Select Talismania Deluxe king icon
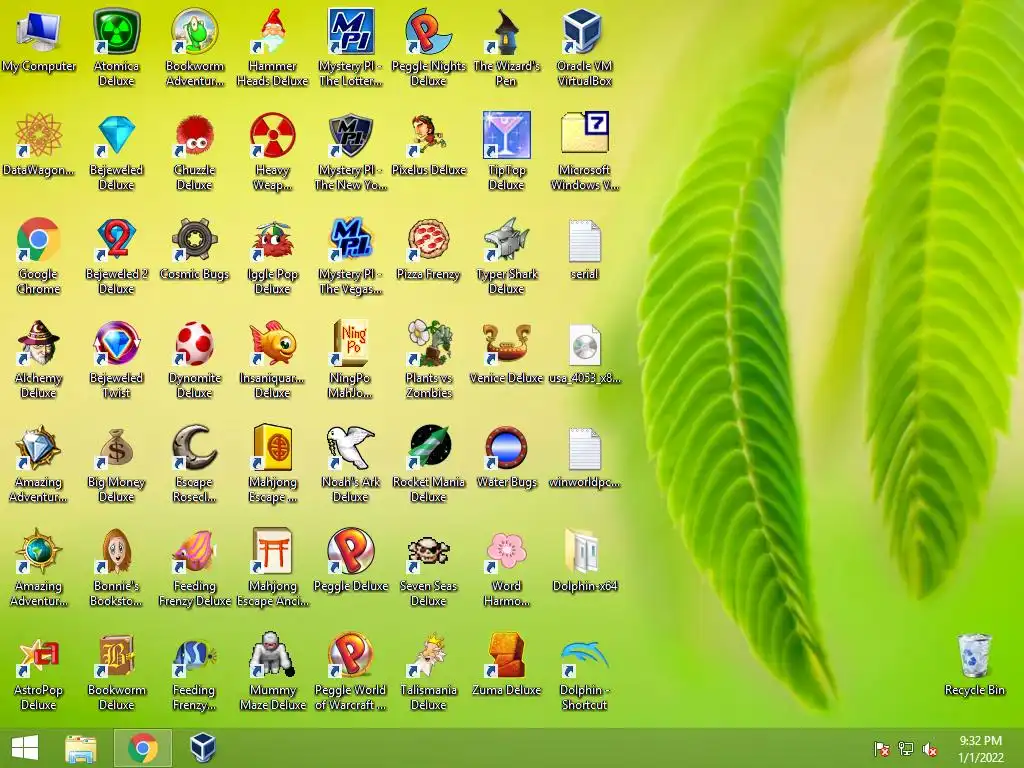This screenshot has width=1024, height=768. pyautogui.click(x=428, y=654)
